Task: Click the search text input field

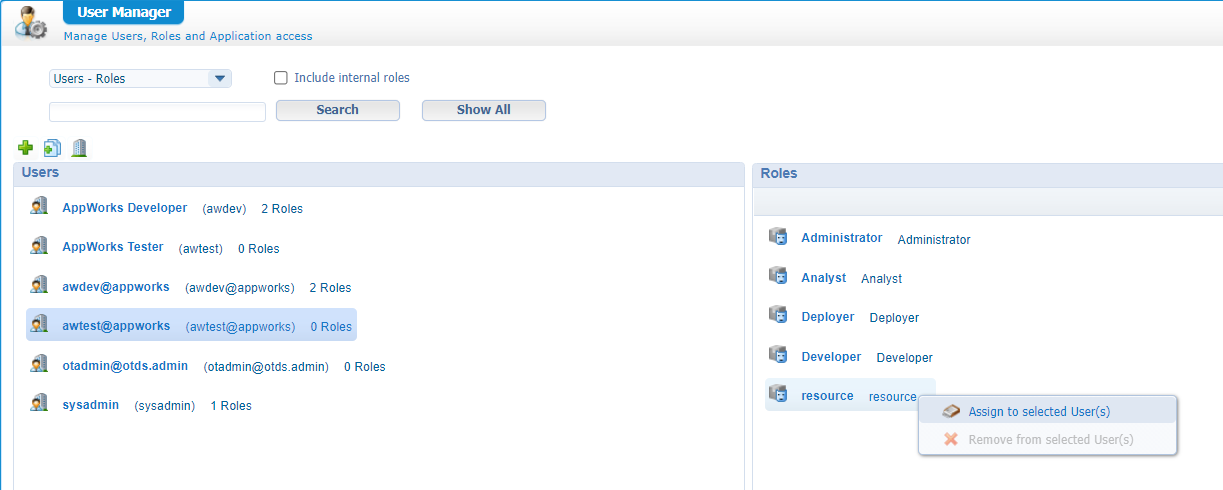Action: (x=157, y=111)
